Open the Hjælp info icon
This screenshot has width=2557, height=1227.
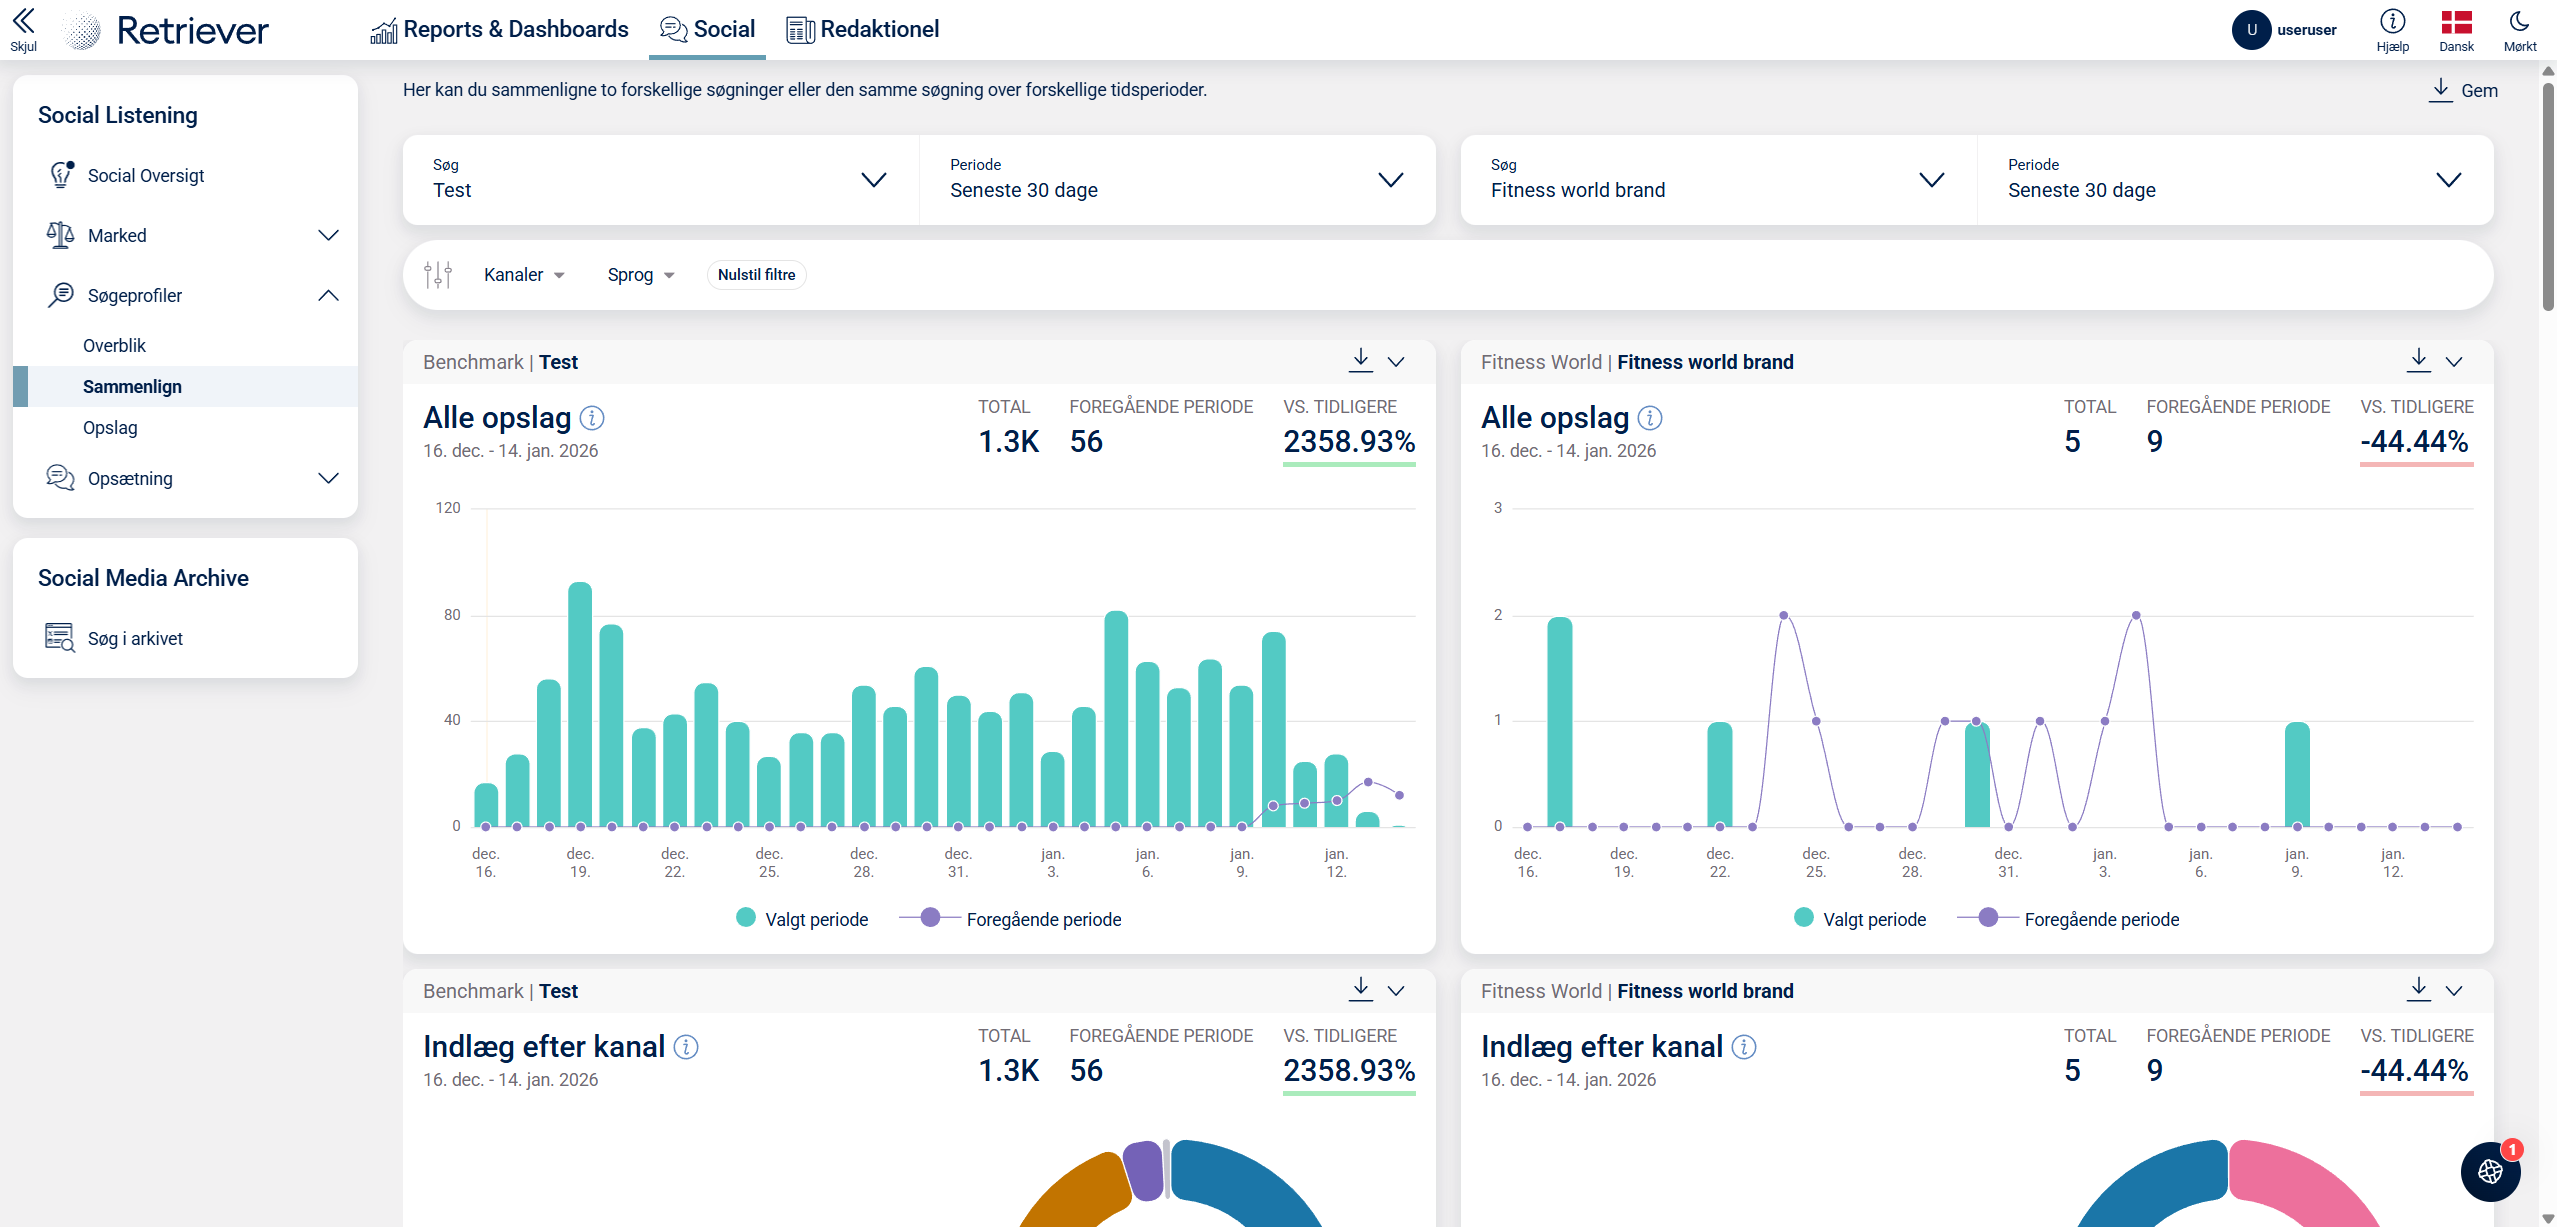[2392, 22]
